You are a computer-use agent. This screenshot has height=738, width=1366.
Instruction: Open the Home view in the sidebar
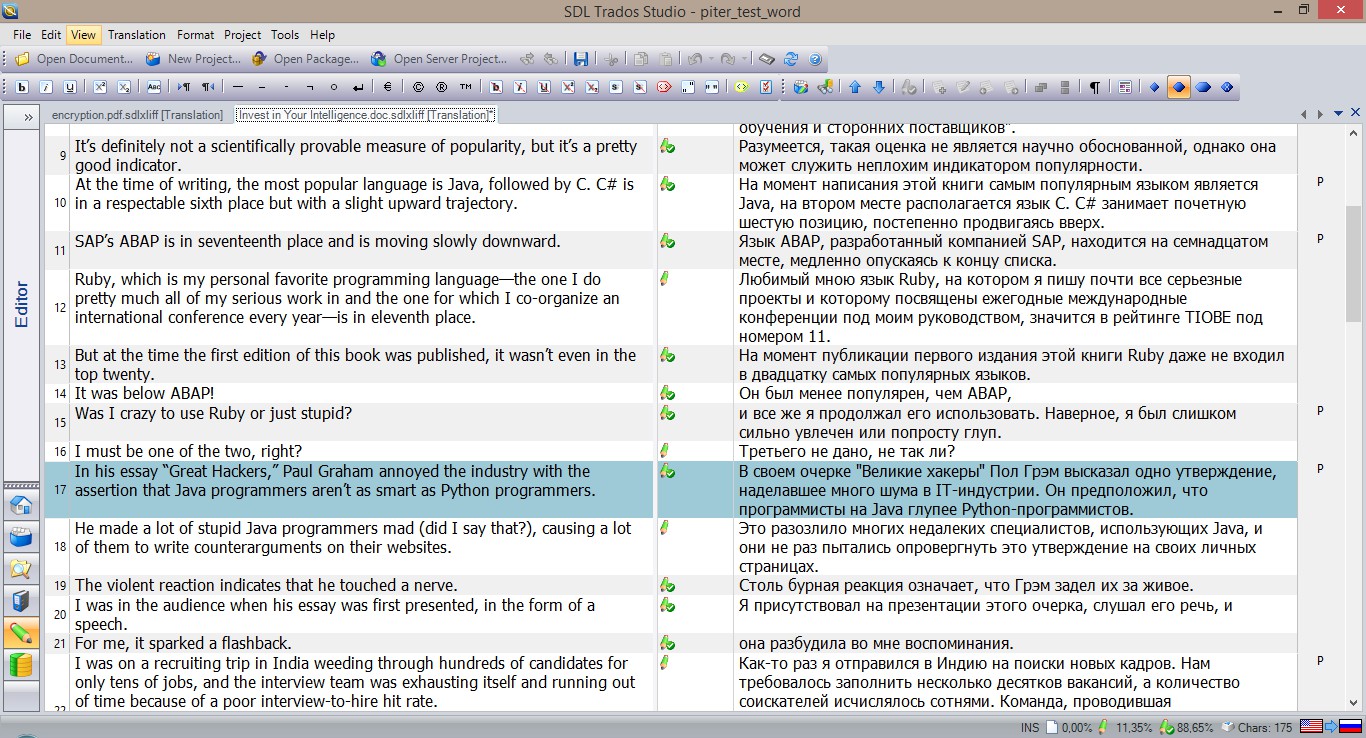pyautogui.click(x=21, y=505)
